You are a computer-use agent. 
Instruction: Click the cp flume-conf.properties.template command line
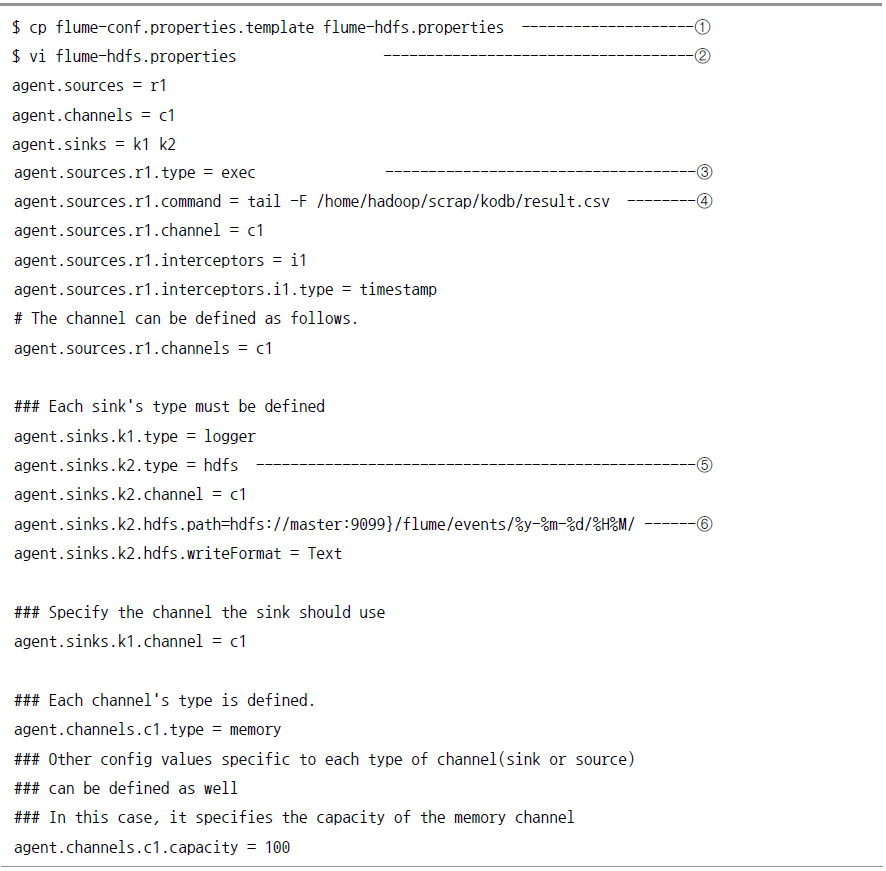(x=258, y=28)
